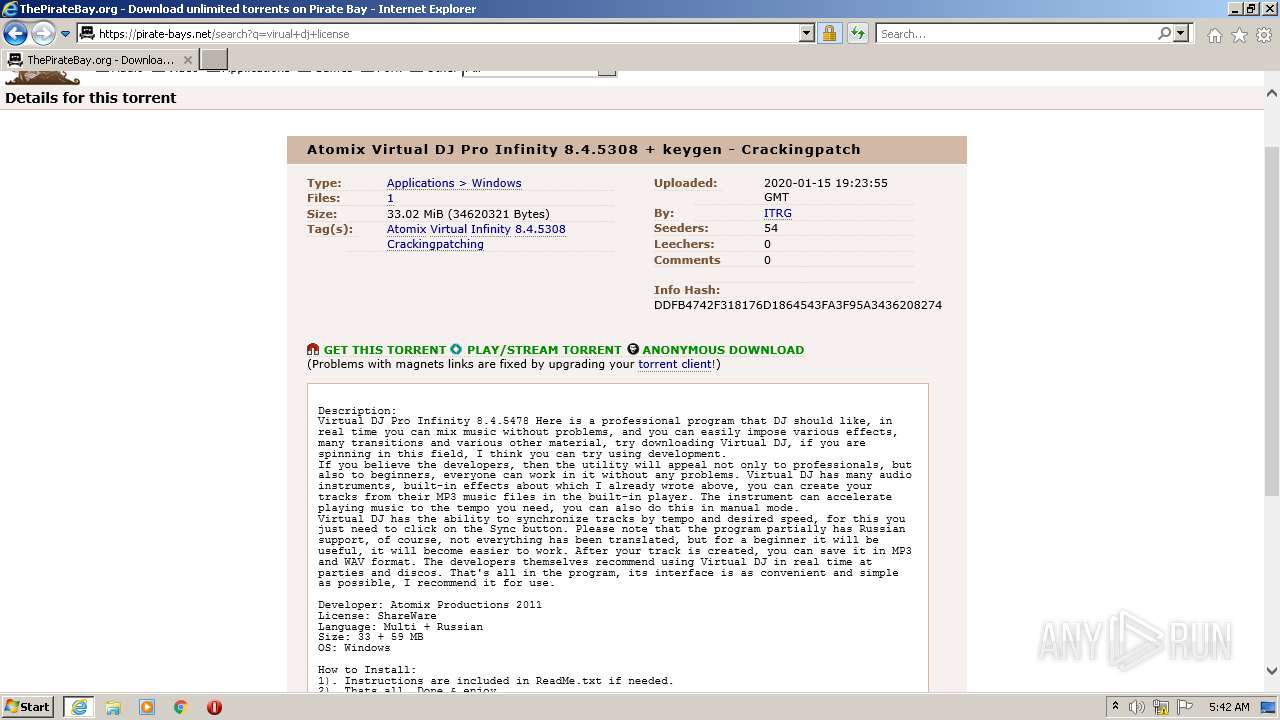Focus the address bar URL field
This screenshot has width=1280, height=720.
[x=447, y=33]
